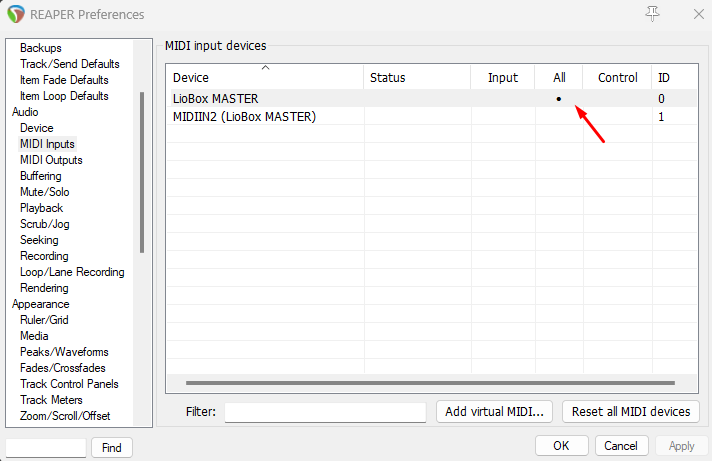Open Peaks/Waveforms settings

64,352
